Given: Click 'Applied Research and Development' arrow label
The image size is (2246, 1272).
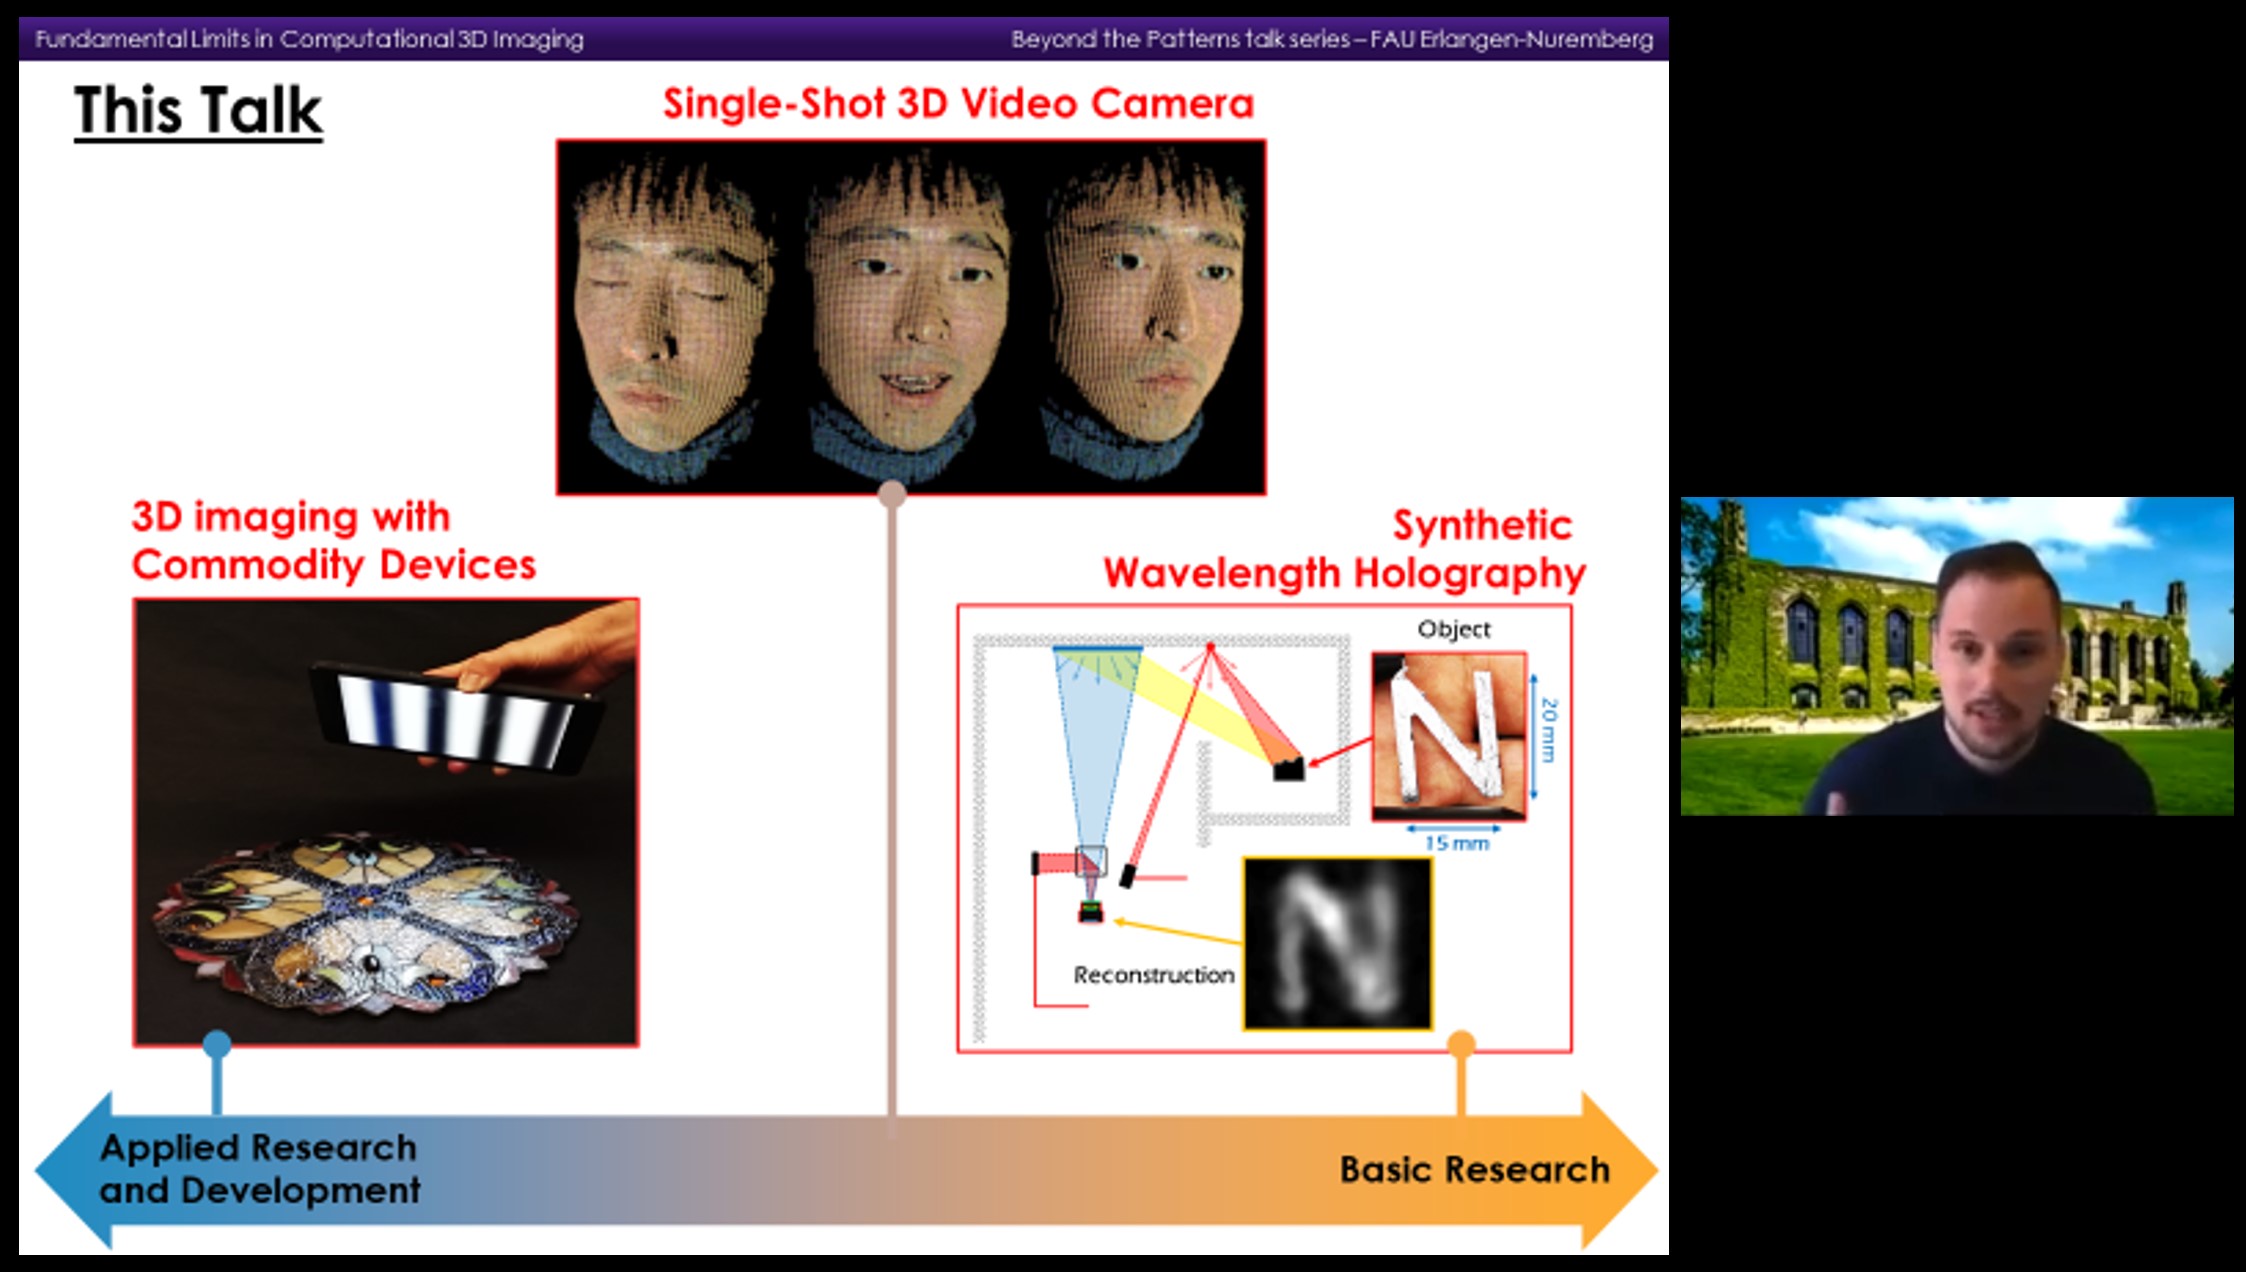Looking at the screenshot, I should pos(260,1169).
